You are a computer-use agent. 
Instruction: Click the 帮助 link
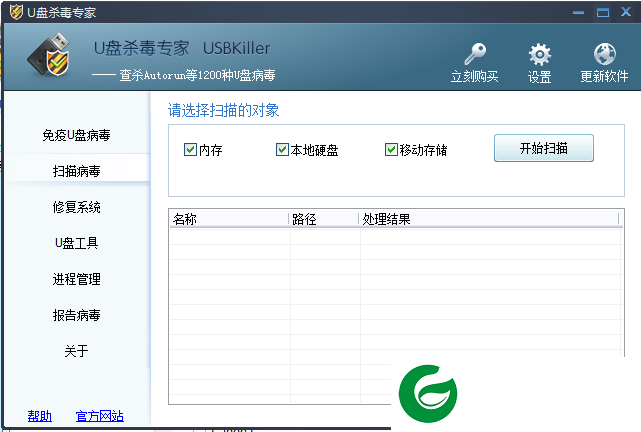[x=40, y=416]
